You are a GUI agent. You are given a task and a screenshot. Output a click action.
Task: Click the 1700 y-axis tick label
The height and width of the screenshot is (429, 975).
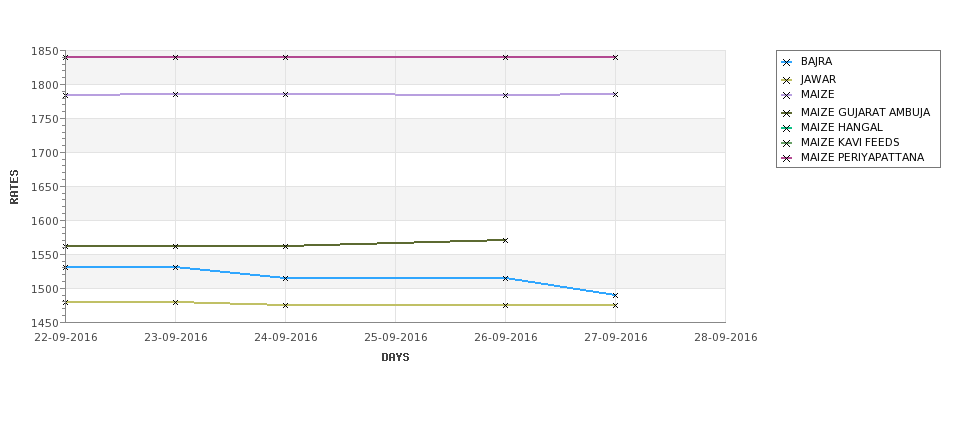pyautogui.click(x=45, y=152)
